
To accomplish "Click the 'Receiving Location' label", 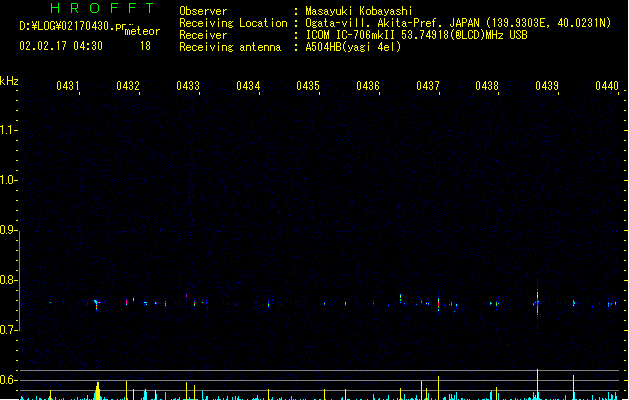I will click(233, 23).
